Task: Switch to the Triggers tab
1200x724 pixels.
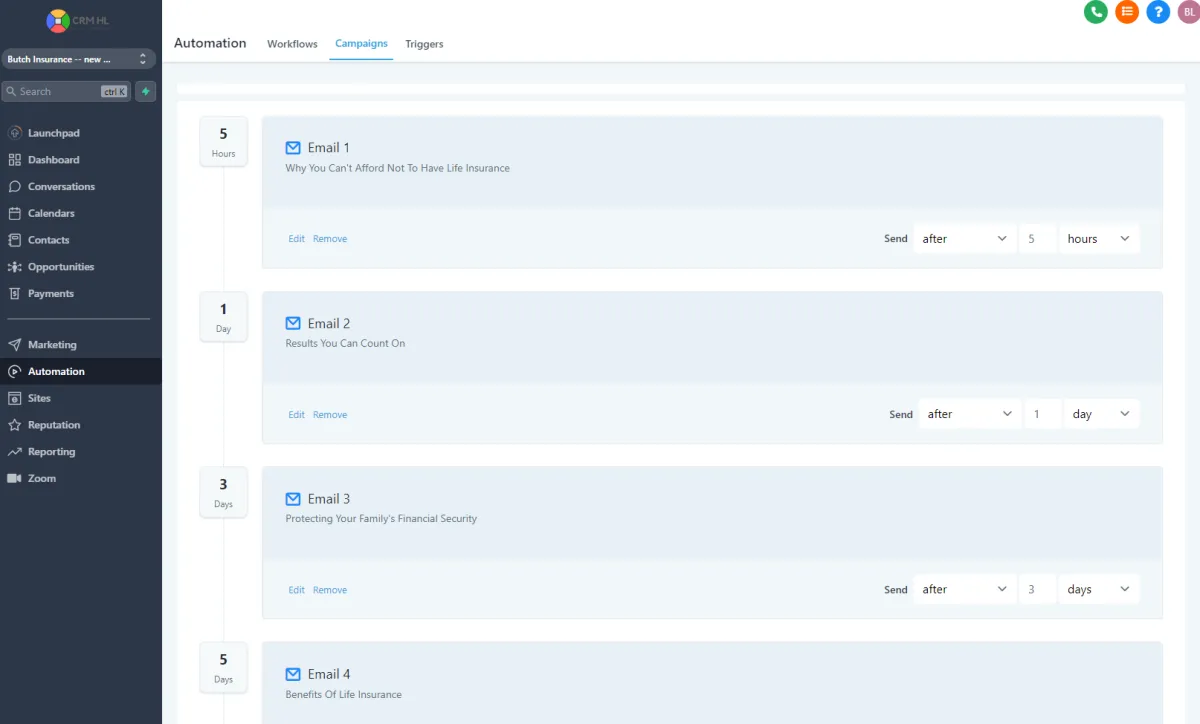Action: point(424,44)
